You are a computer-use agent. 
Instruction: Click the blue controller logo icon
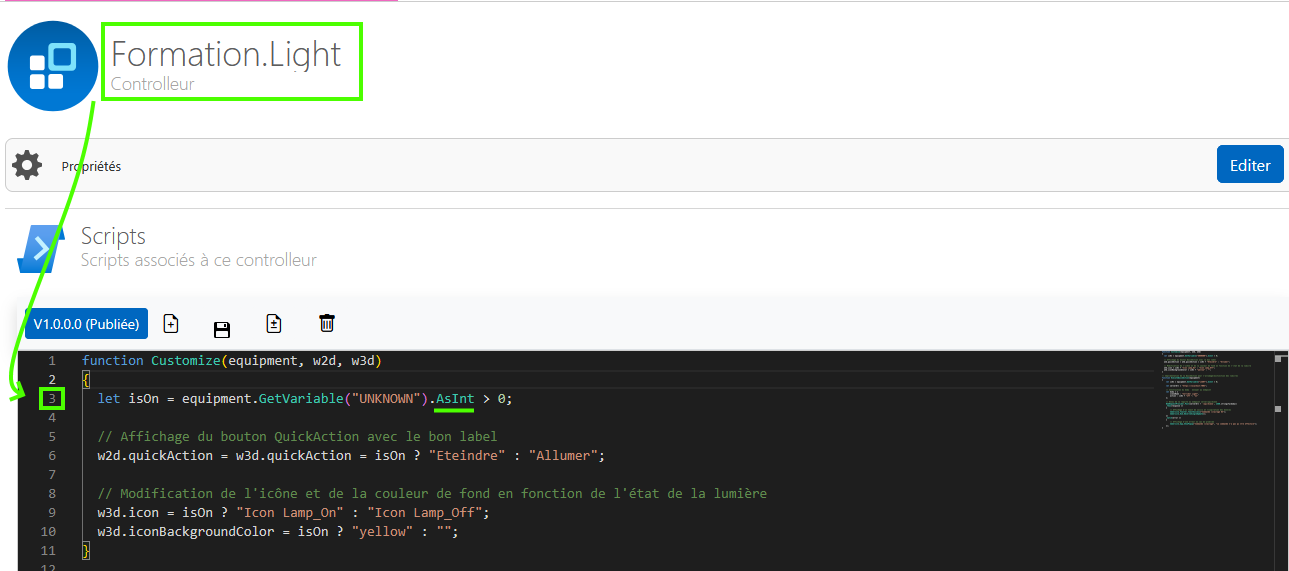coord(53,66)
